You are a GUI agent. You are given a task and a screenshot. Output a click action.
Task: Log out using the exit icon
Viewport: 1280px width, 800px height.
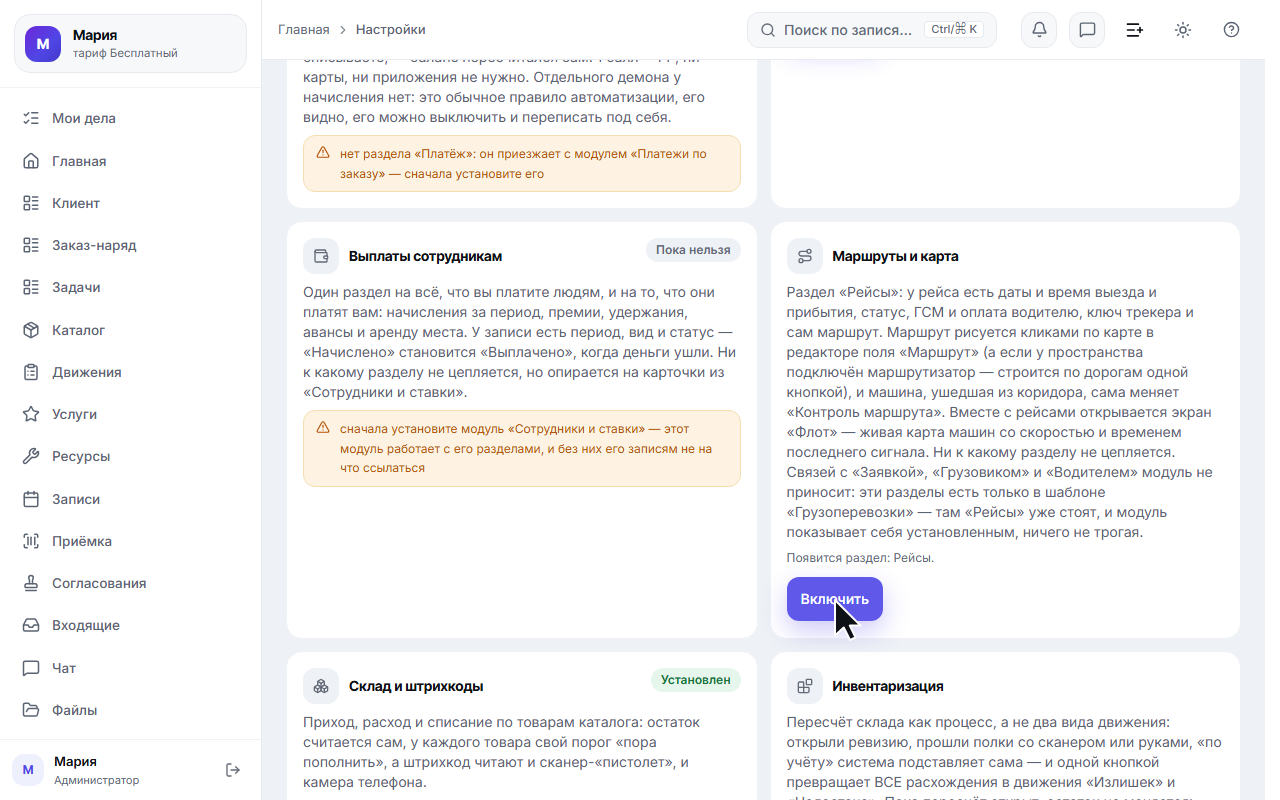pyautogui.click(x=233, y=770)
